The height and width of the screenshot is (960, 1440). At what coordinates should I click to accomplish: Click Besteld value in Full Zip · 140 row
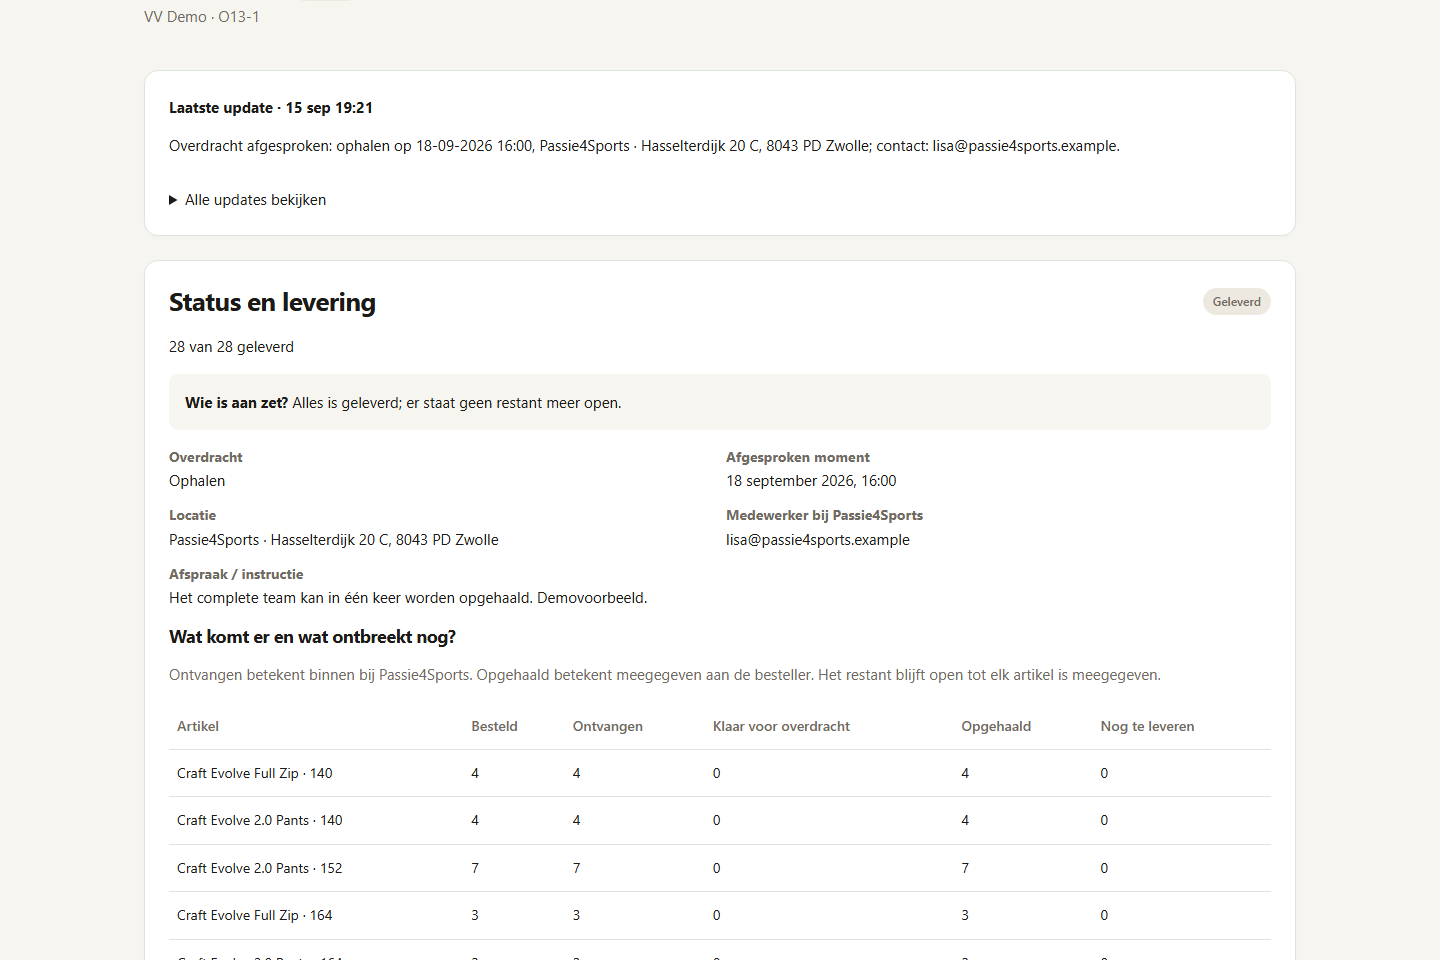coord(475,773)
